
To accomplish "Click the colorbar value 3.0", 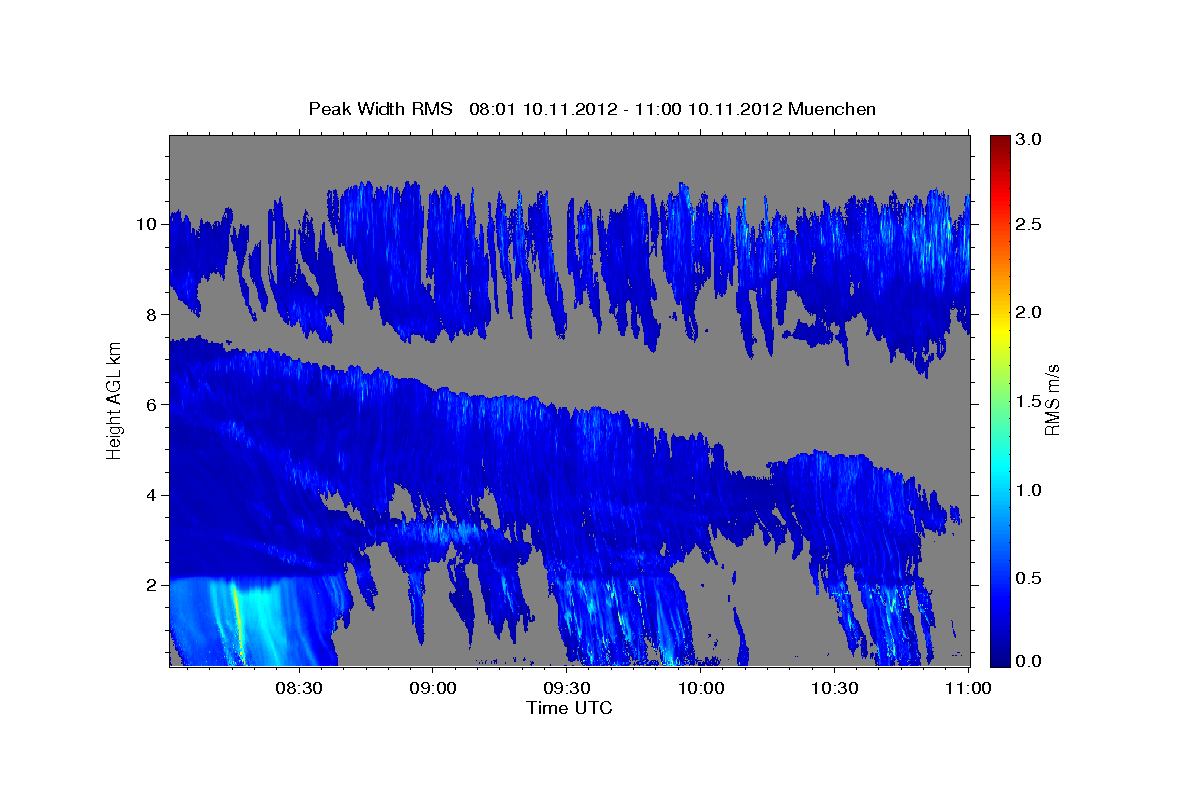I will click(x=1030, y=140).
